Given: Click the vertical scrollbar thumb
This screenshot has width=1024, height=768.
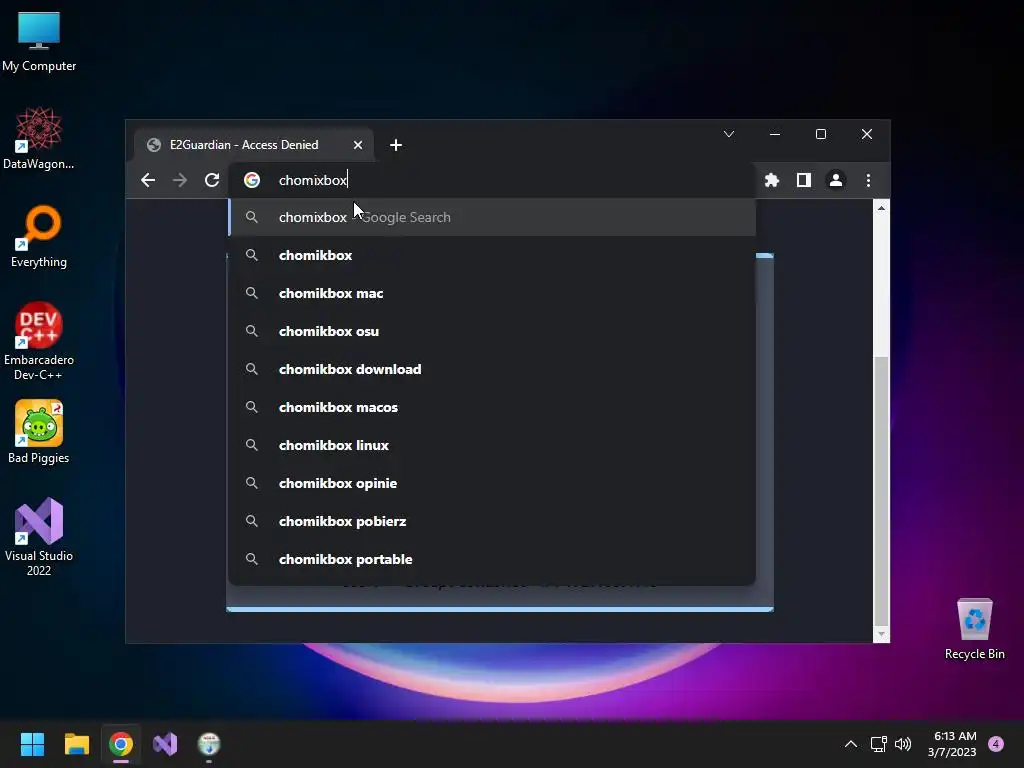Looking at the screenshot, I should click(x=881, y=490).
